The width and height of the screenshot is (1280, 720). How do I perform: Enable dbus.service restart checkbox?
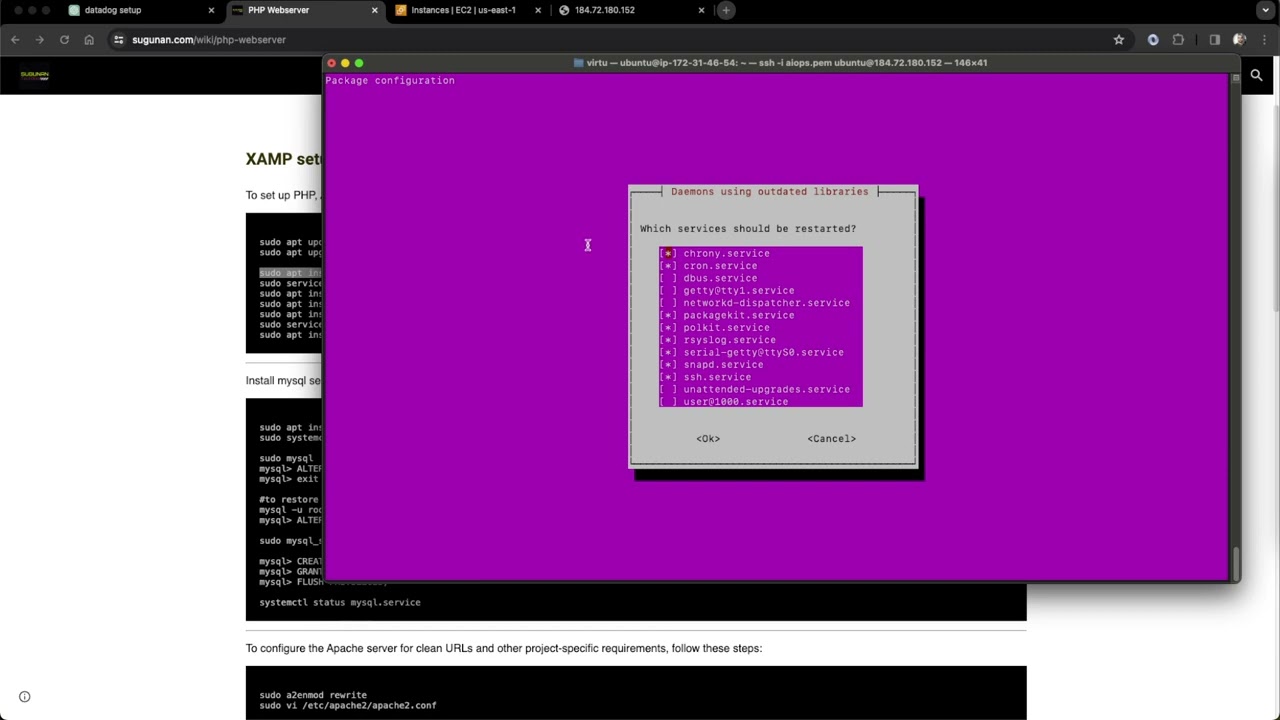coord(668,278)
